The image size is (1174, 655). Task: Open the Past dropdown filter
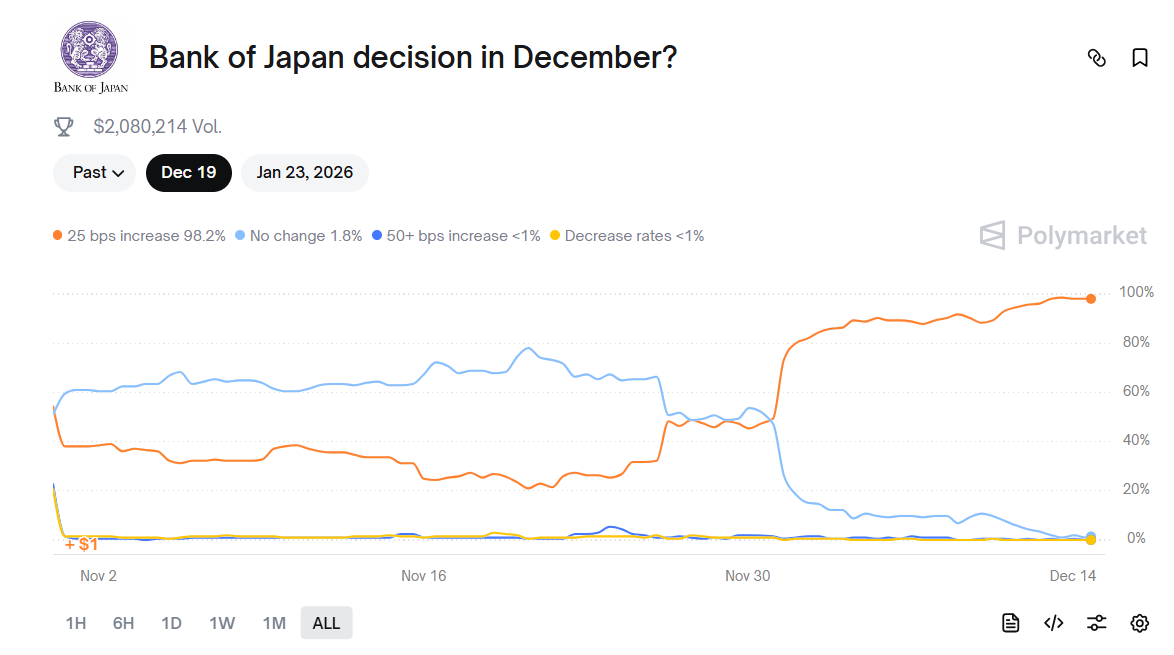click(x=94, y=172)
